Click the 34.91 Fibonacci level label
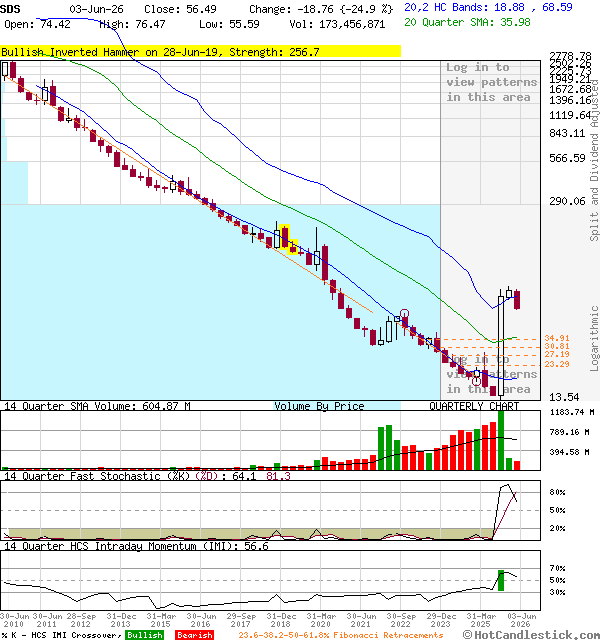This screenshot has height=640, width=600. coord(556,338)
